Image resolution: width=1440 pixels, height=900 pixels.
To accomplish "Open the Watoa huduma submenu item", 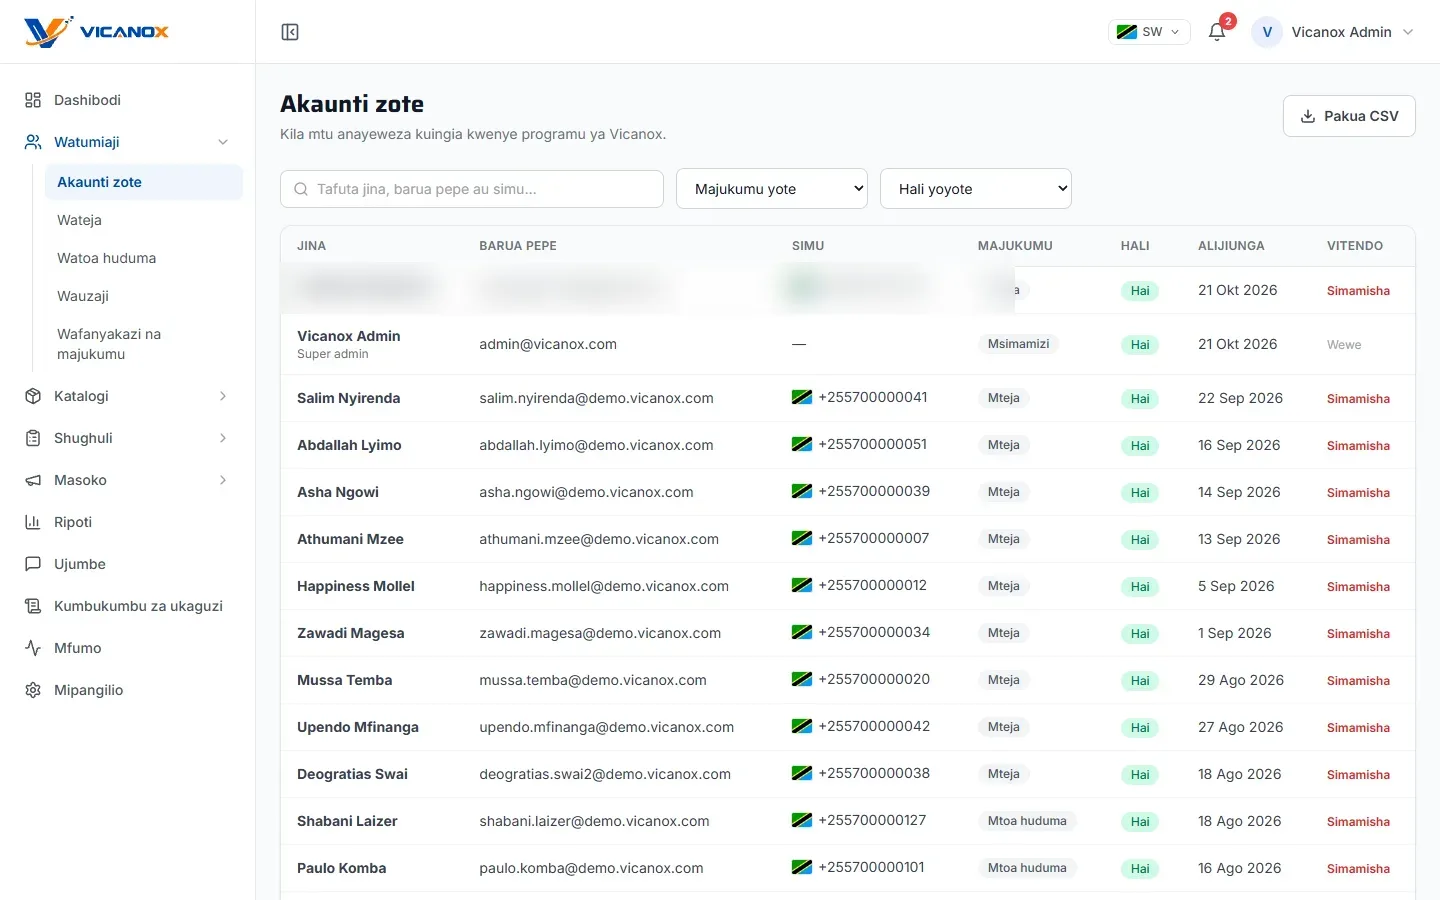I will [144, 258].
